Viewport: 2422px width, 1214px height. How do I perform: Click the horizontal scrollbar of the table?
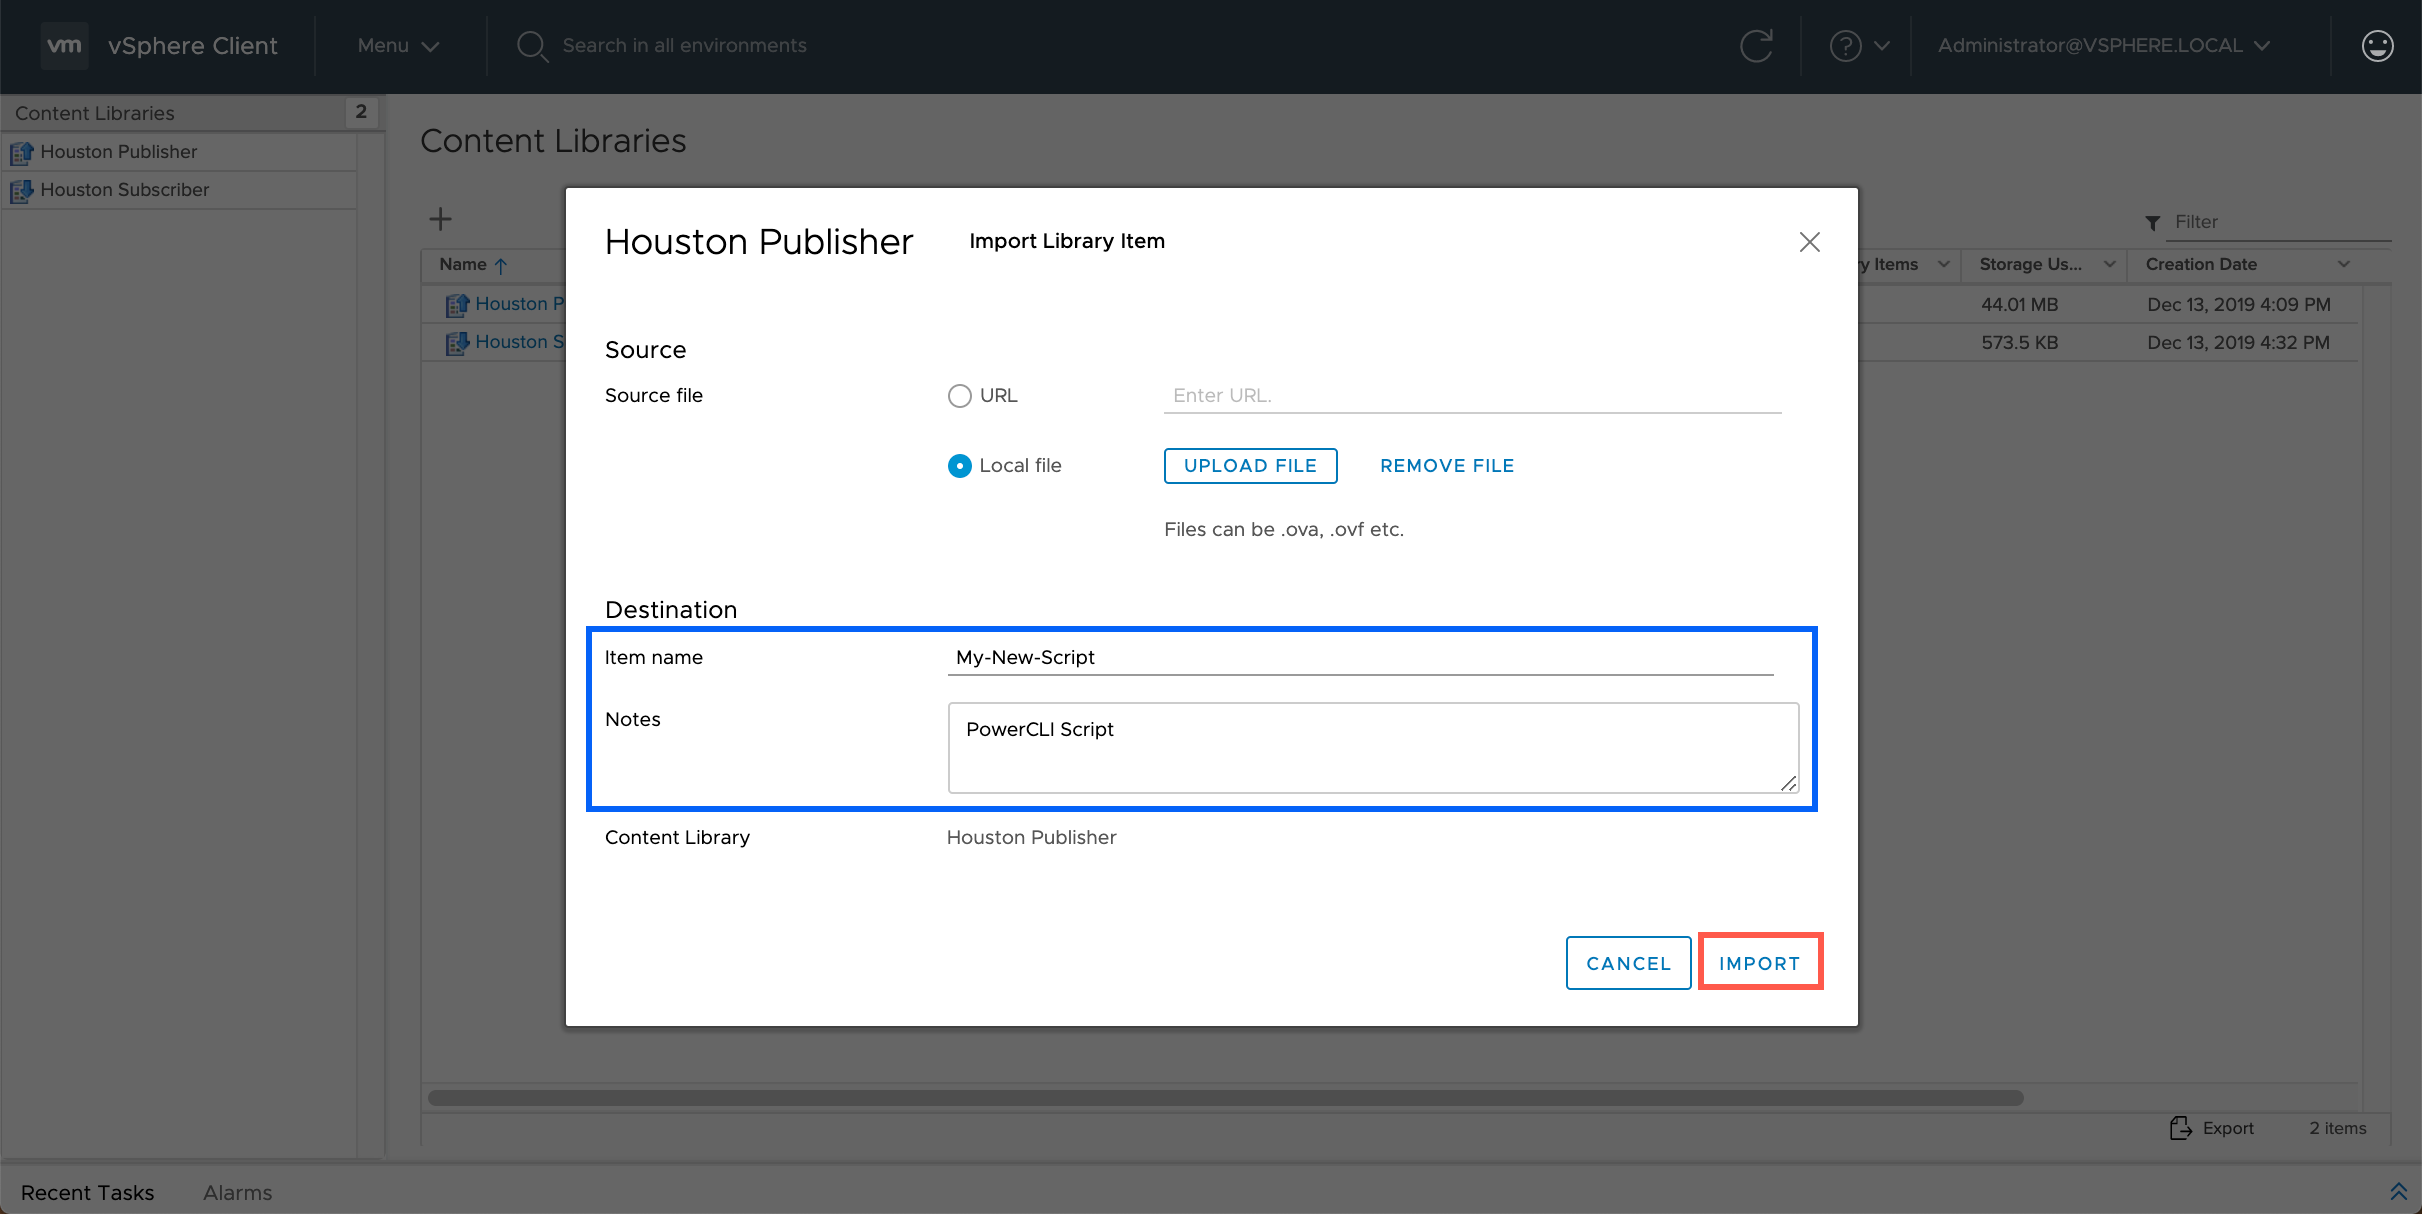click(1226, 1098)
